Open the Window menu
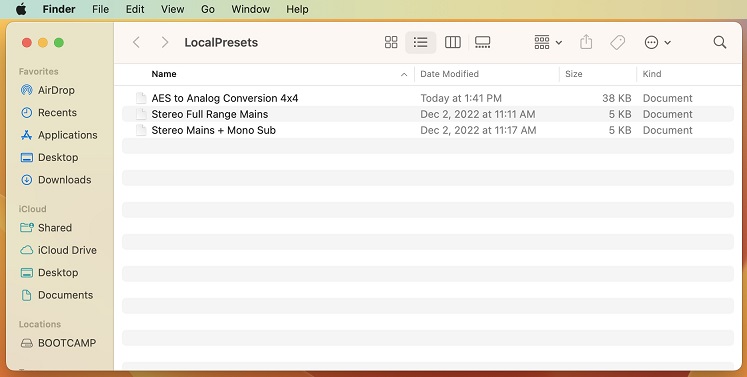 [251, 9]
